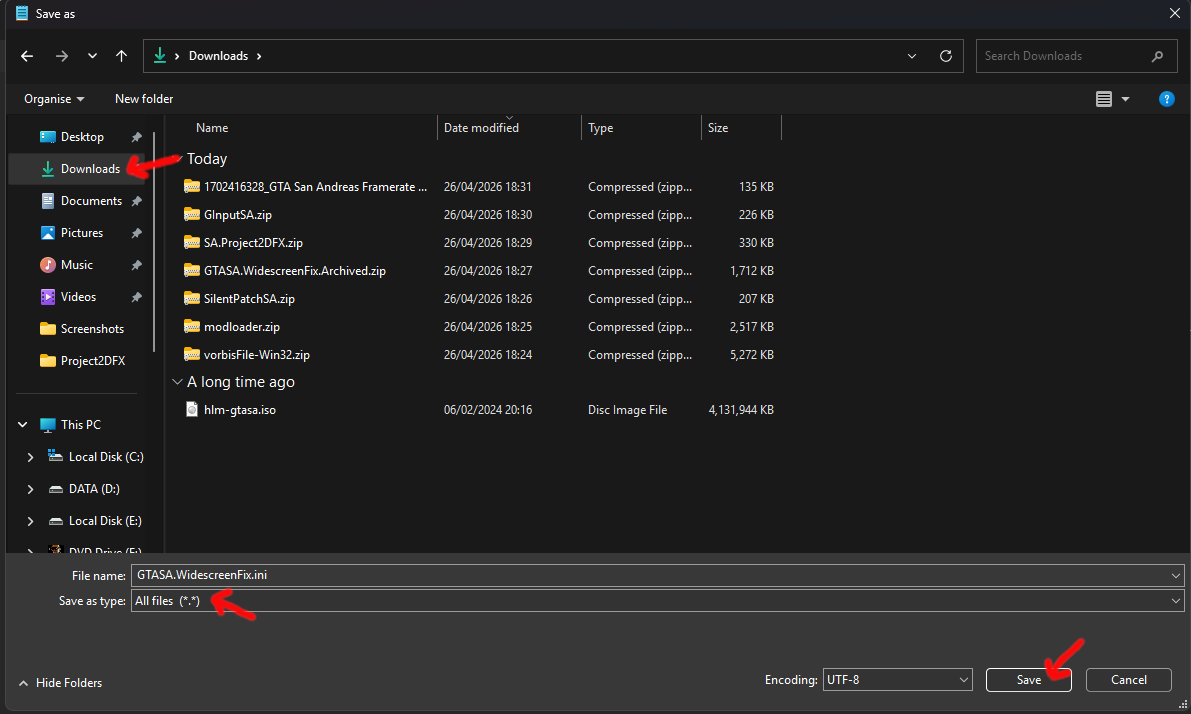Click the modloader.zip folder icon
Viewport: 1191px width, 714px height.
(192, 327)
